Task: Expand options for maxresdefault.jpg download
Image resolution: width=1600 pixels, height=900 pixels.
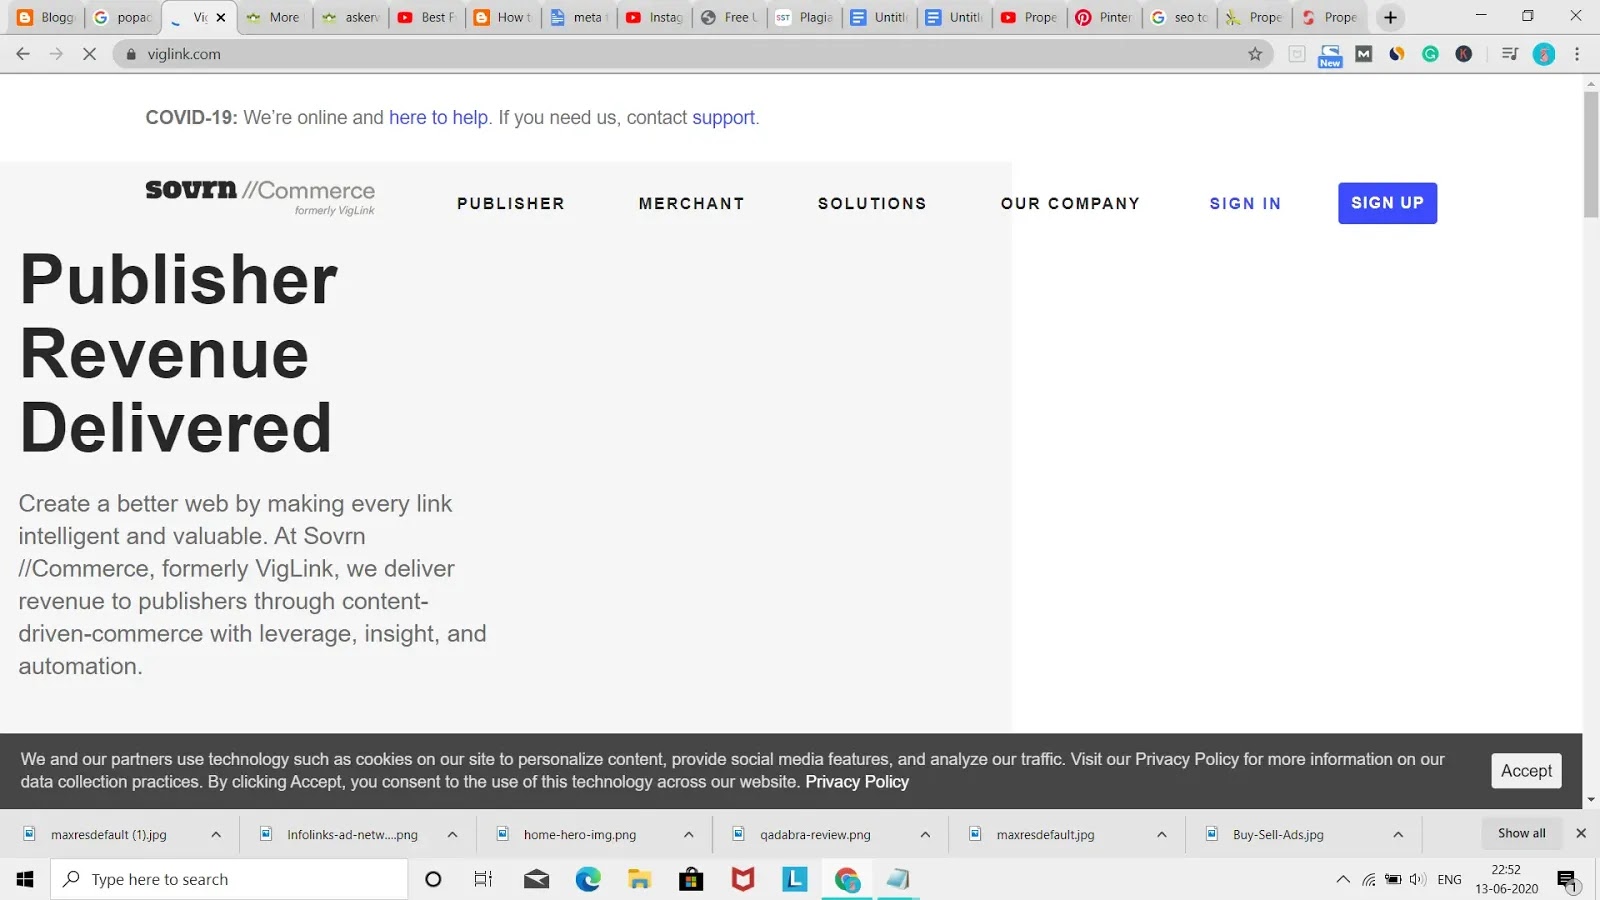Action: pos(1162,834)
